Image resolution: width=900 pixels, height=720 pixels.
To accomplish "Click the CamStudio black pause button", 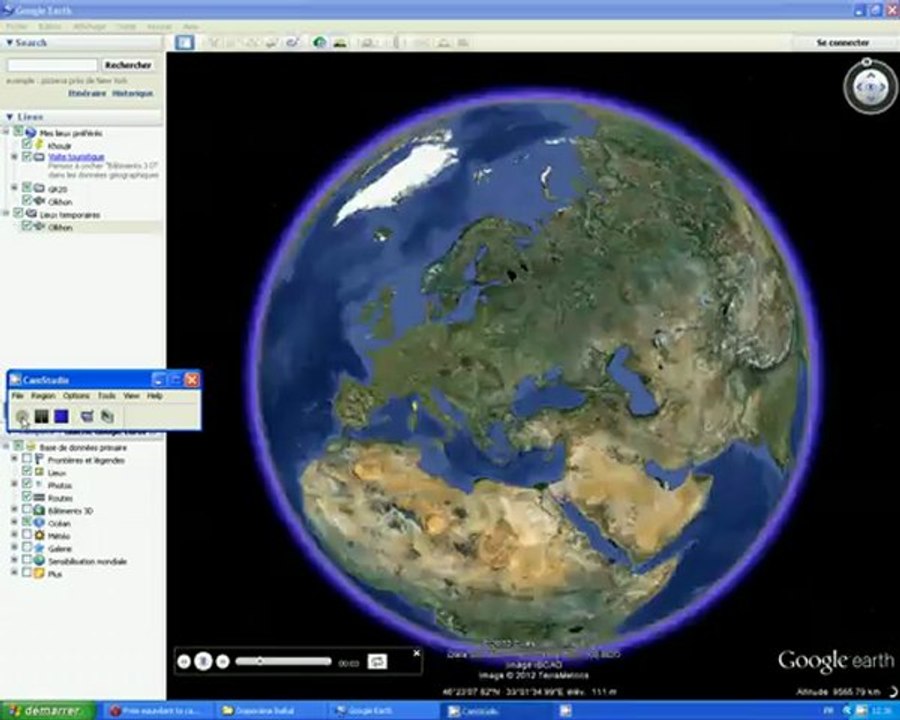I will click(x=41, y=416).
